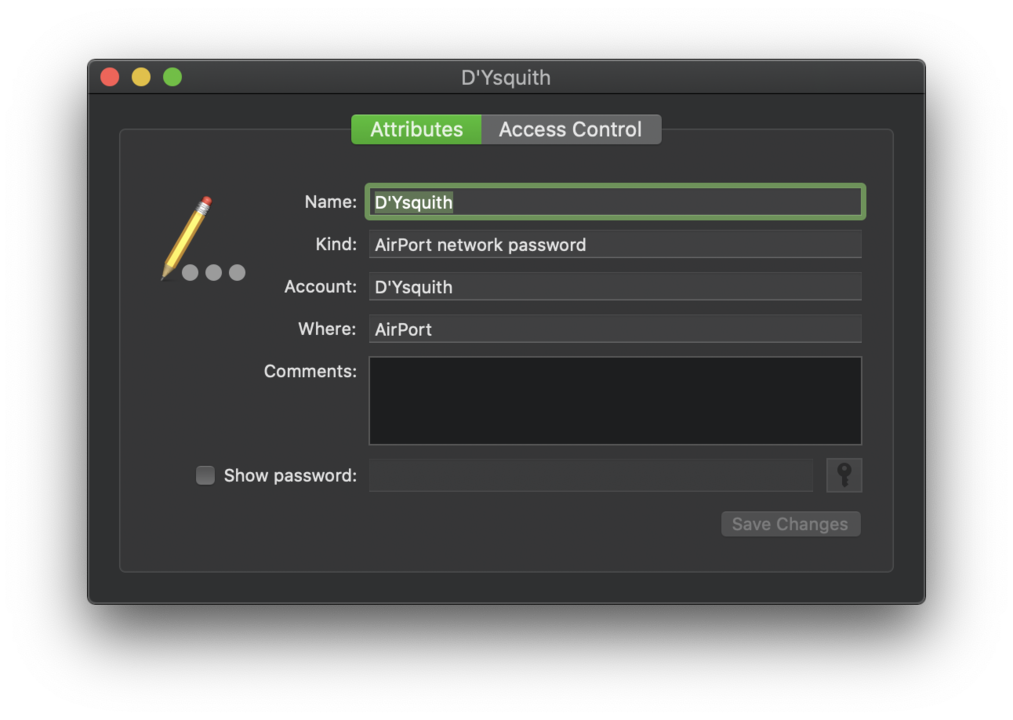
Task: Click the "Name:" label
Action: point(330,202)
